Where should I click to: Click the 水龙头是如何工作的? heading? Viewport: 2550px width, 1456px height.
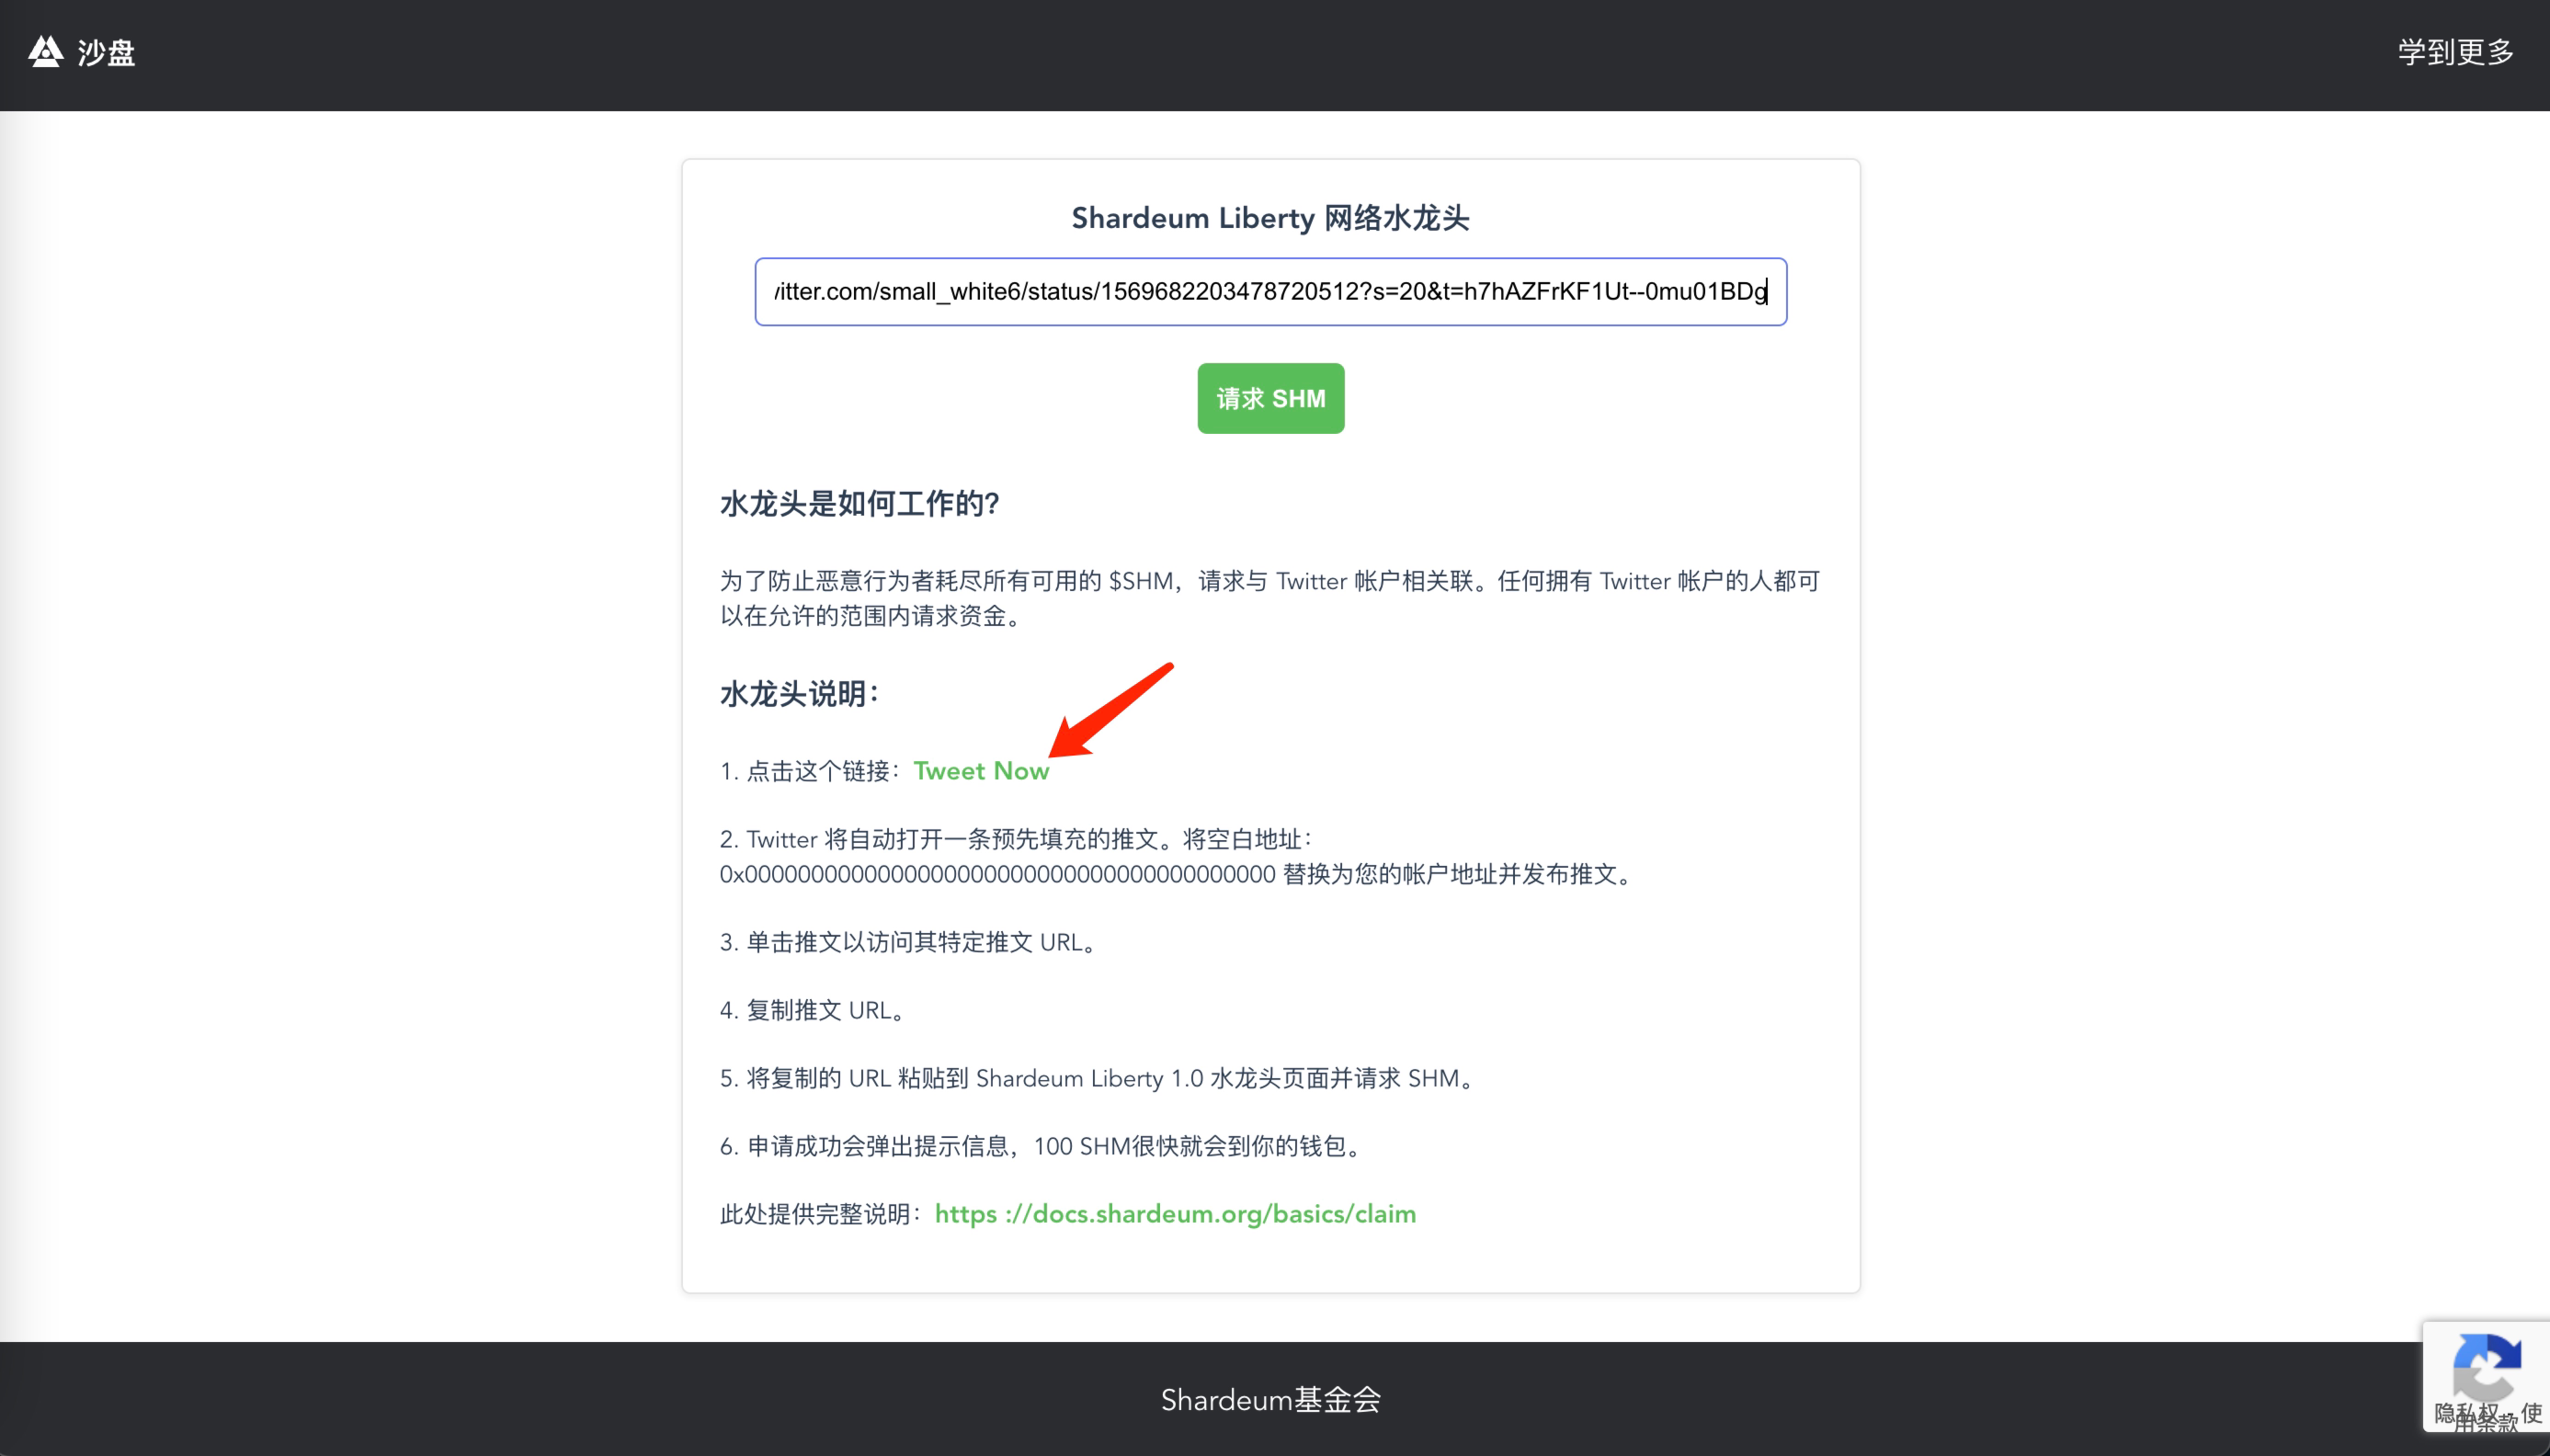pyautogui.click(x=859, y=504)
